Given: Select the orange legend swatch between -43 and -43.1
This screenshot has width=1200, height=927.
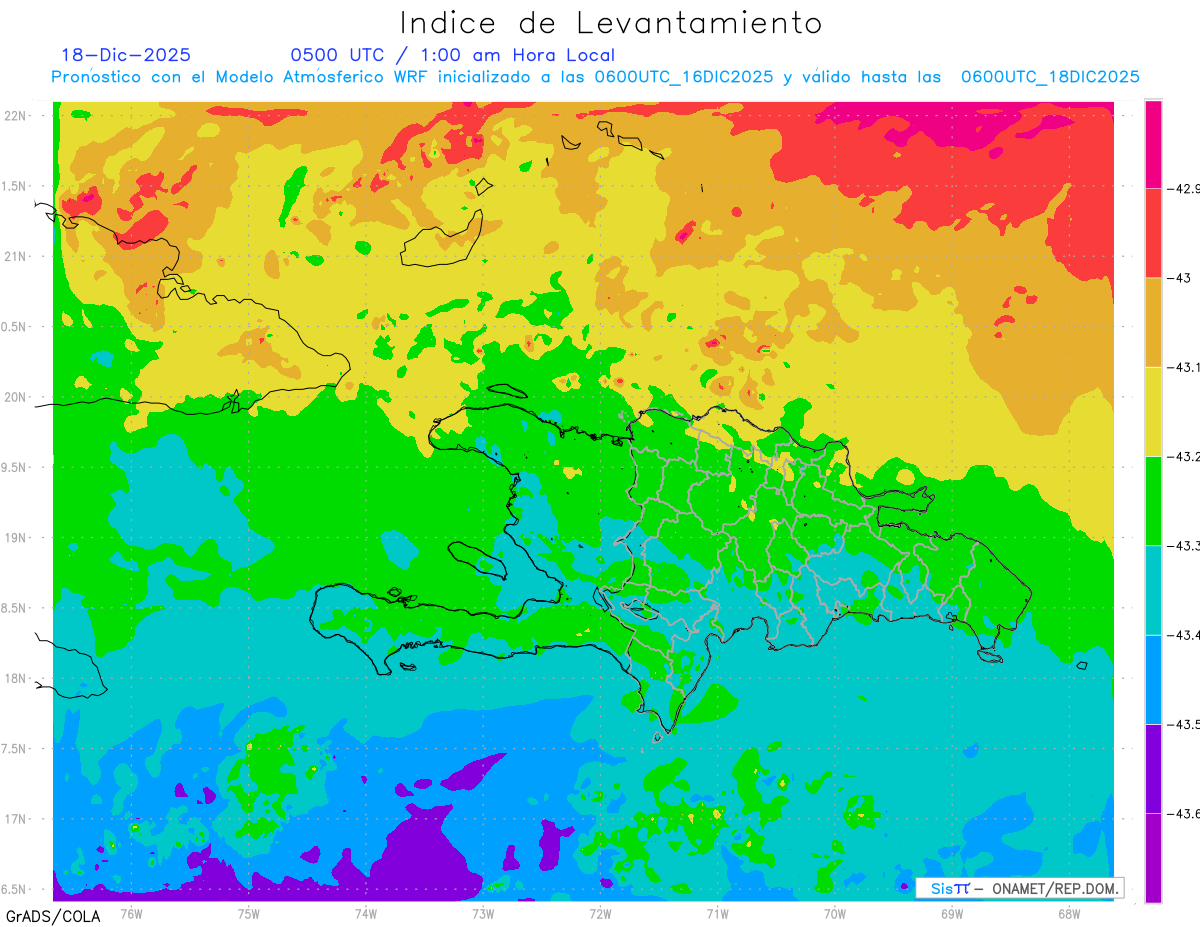Looking at the screenshot, I should tap(1153, 322).
